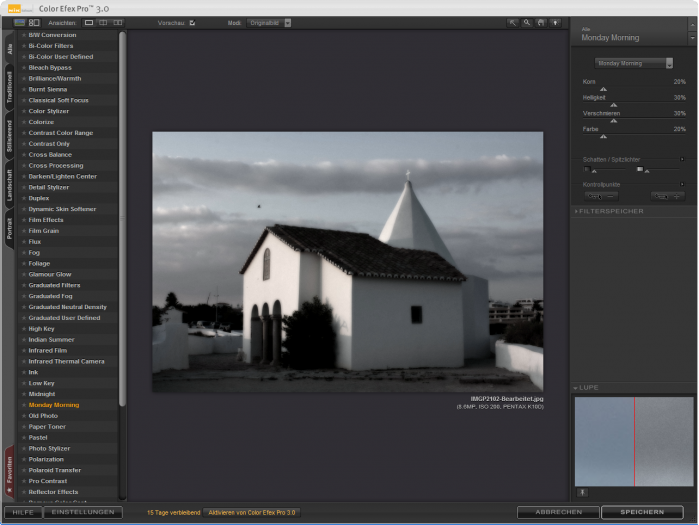699x525 pixels.
Task: Select the Old Photo filter in list
Action: [x=43, y=416]
